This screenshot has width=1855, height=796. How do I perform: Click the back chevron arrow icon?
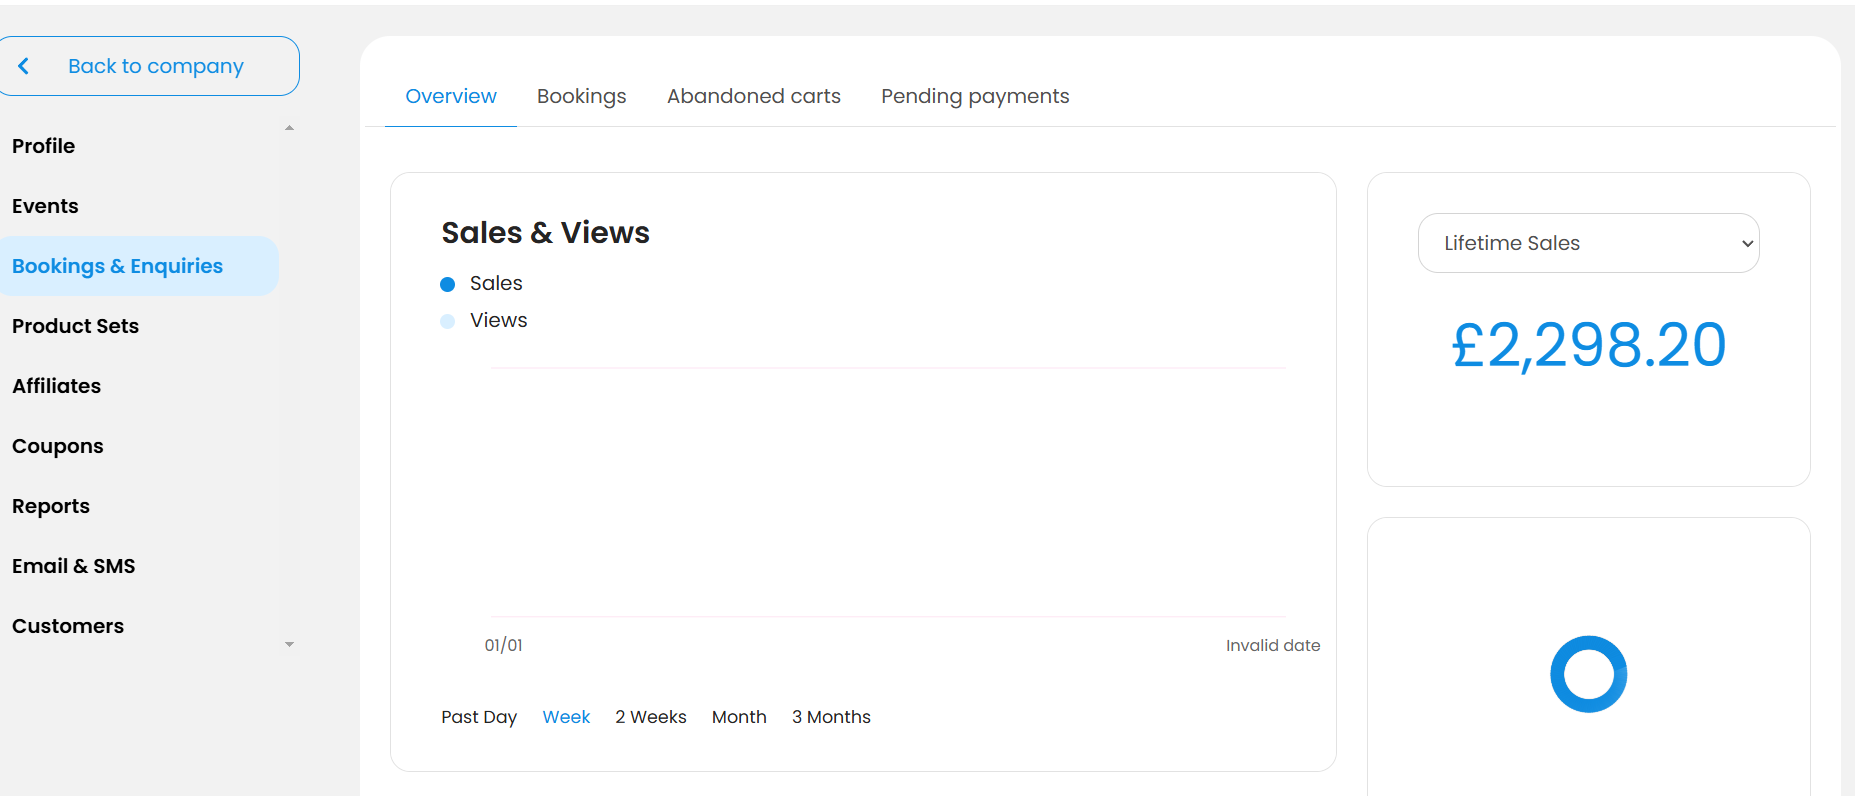pyautogui.click(x=23, y=66)
